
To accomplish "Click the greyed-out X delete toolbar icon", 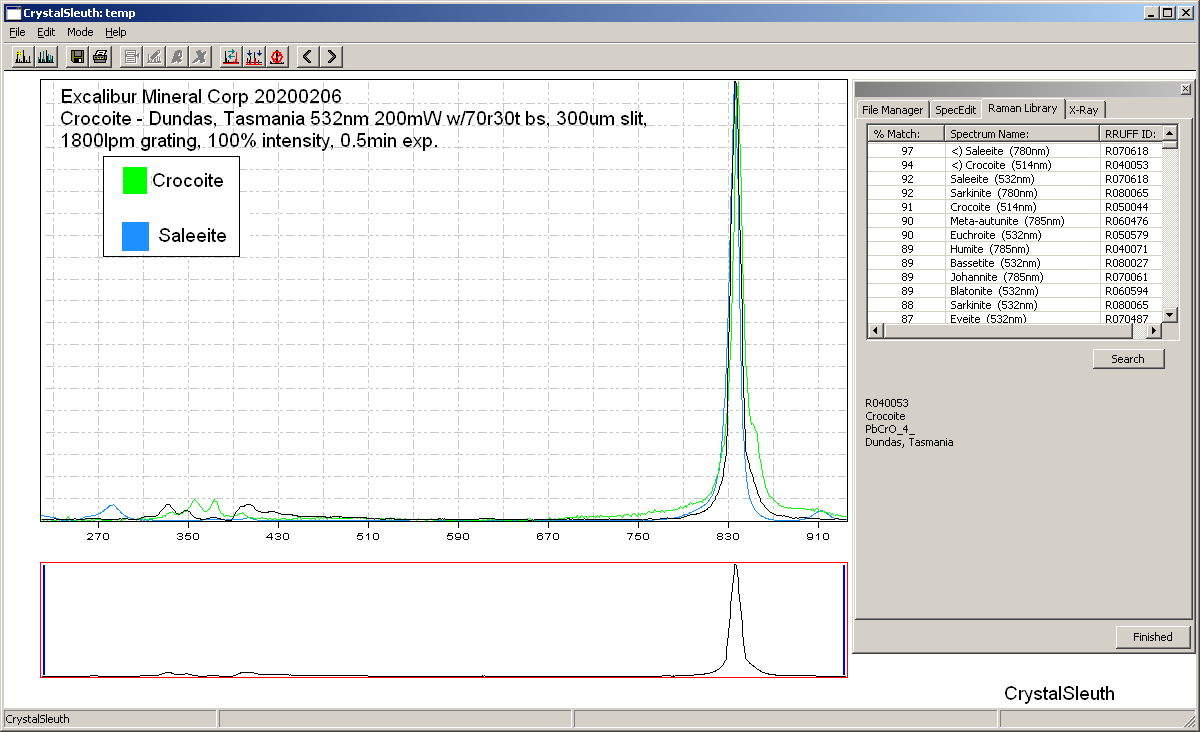I will (200, 56).
